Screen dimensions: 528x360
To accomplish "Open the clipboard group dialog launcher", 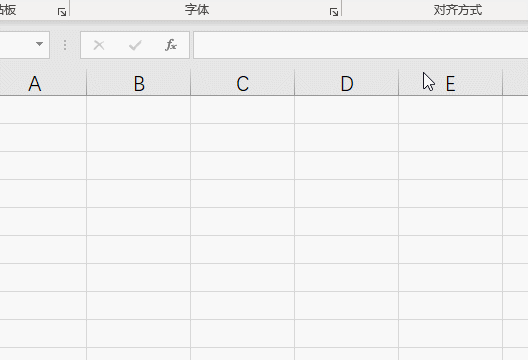I will point(62,12).
